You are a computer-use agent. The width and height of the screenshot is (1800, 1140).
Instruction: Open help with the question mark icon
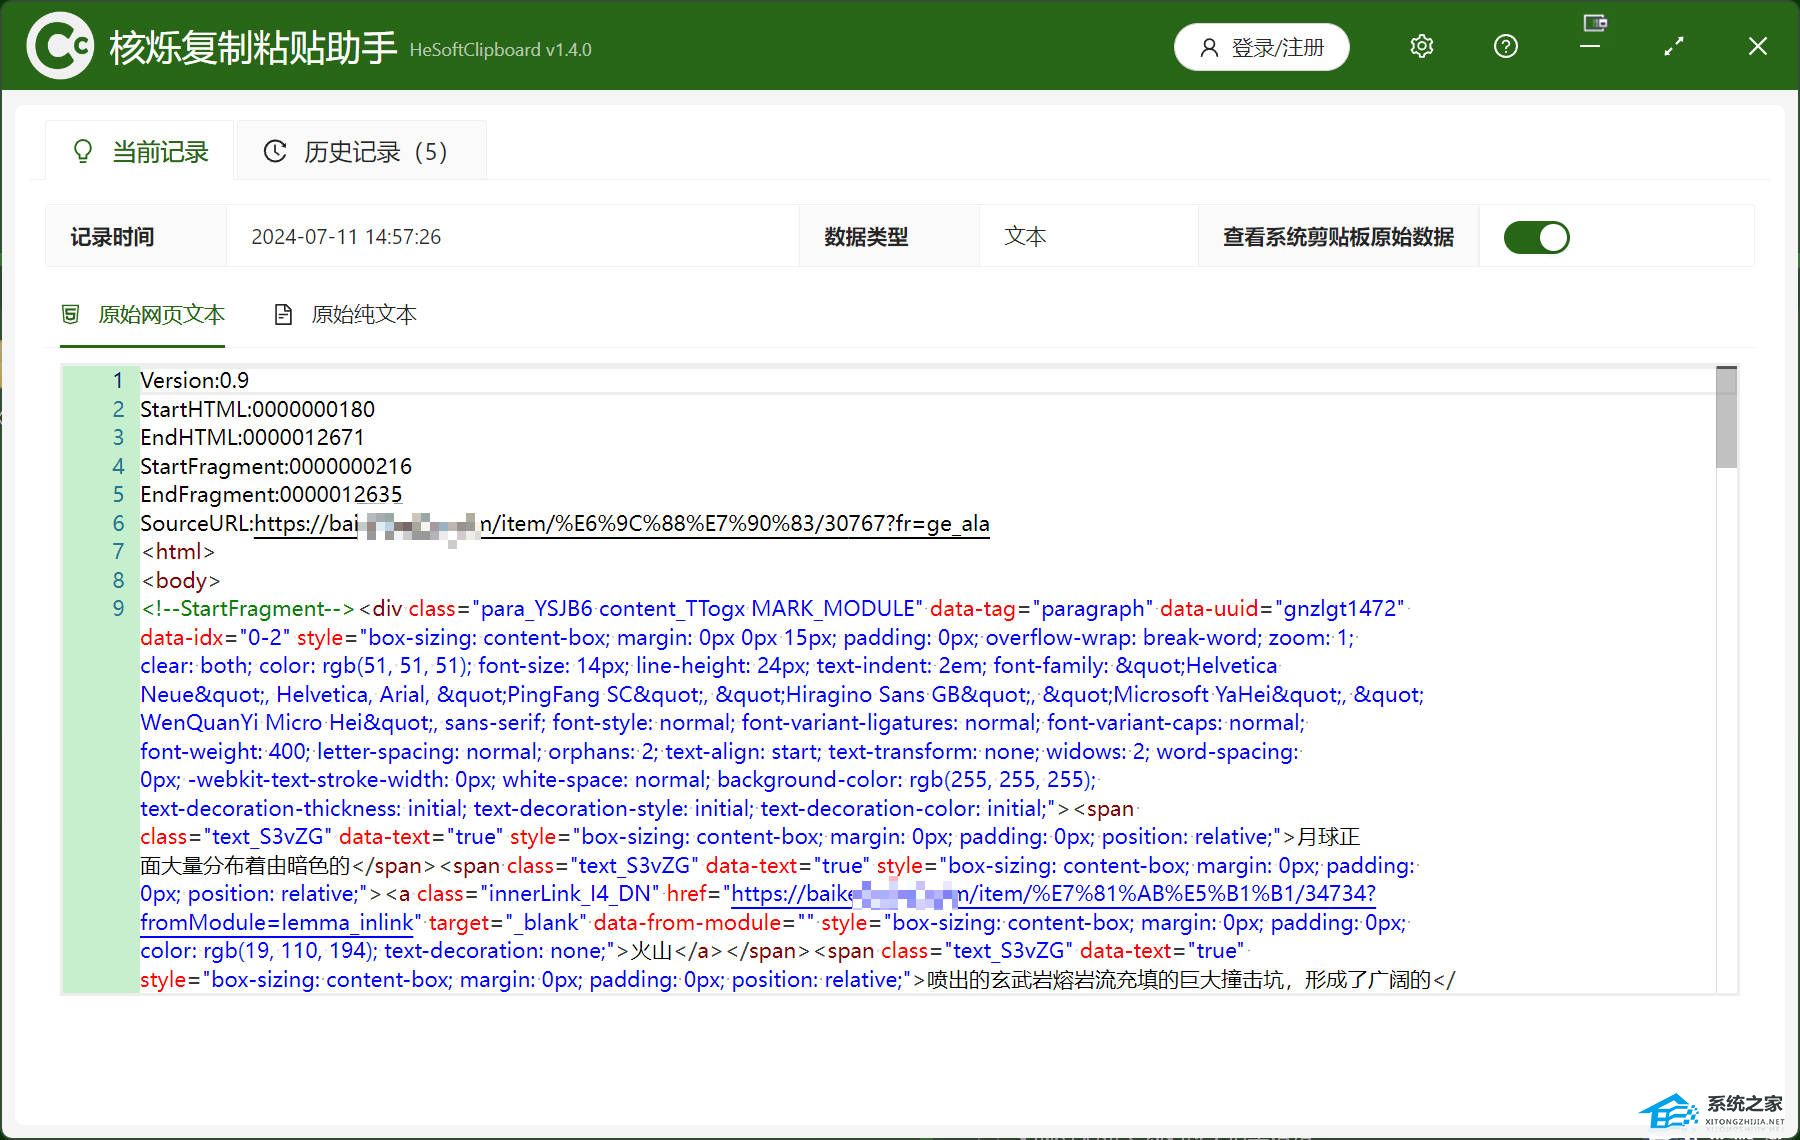click(x=1505, y=46)
